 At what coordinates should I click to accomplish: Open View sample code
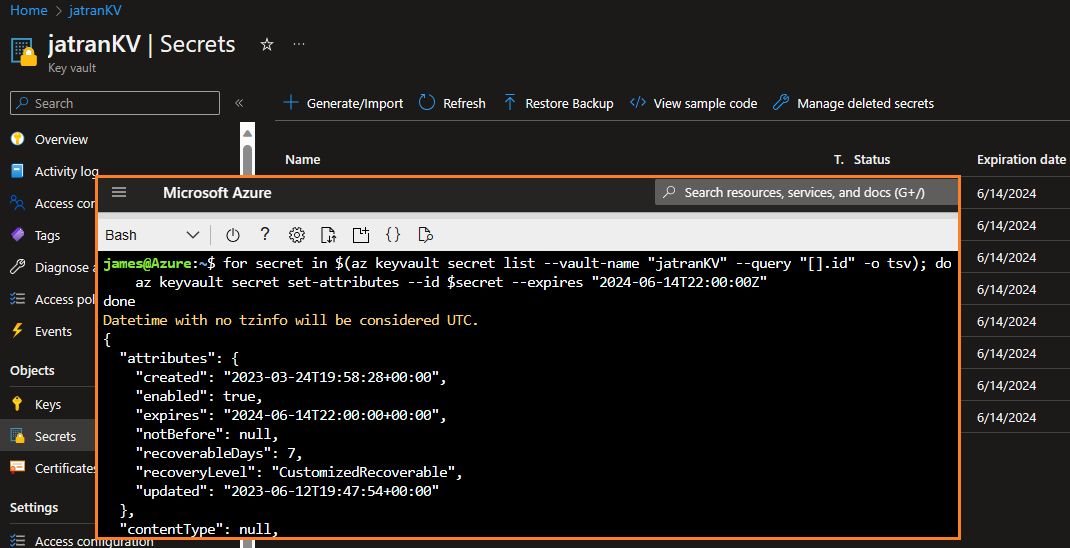[x=693, y=104]
